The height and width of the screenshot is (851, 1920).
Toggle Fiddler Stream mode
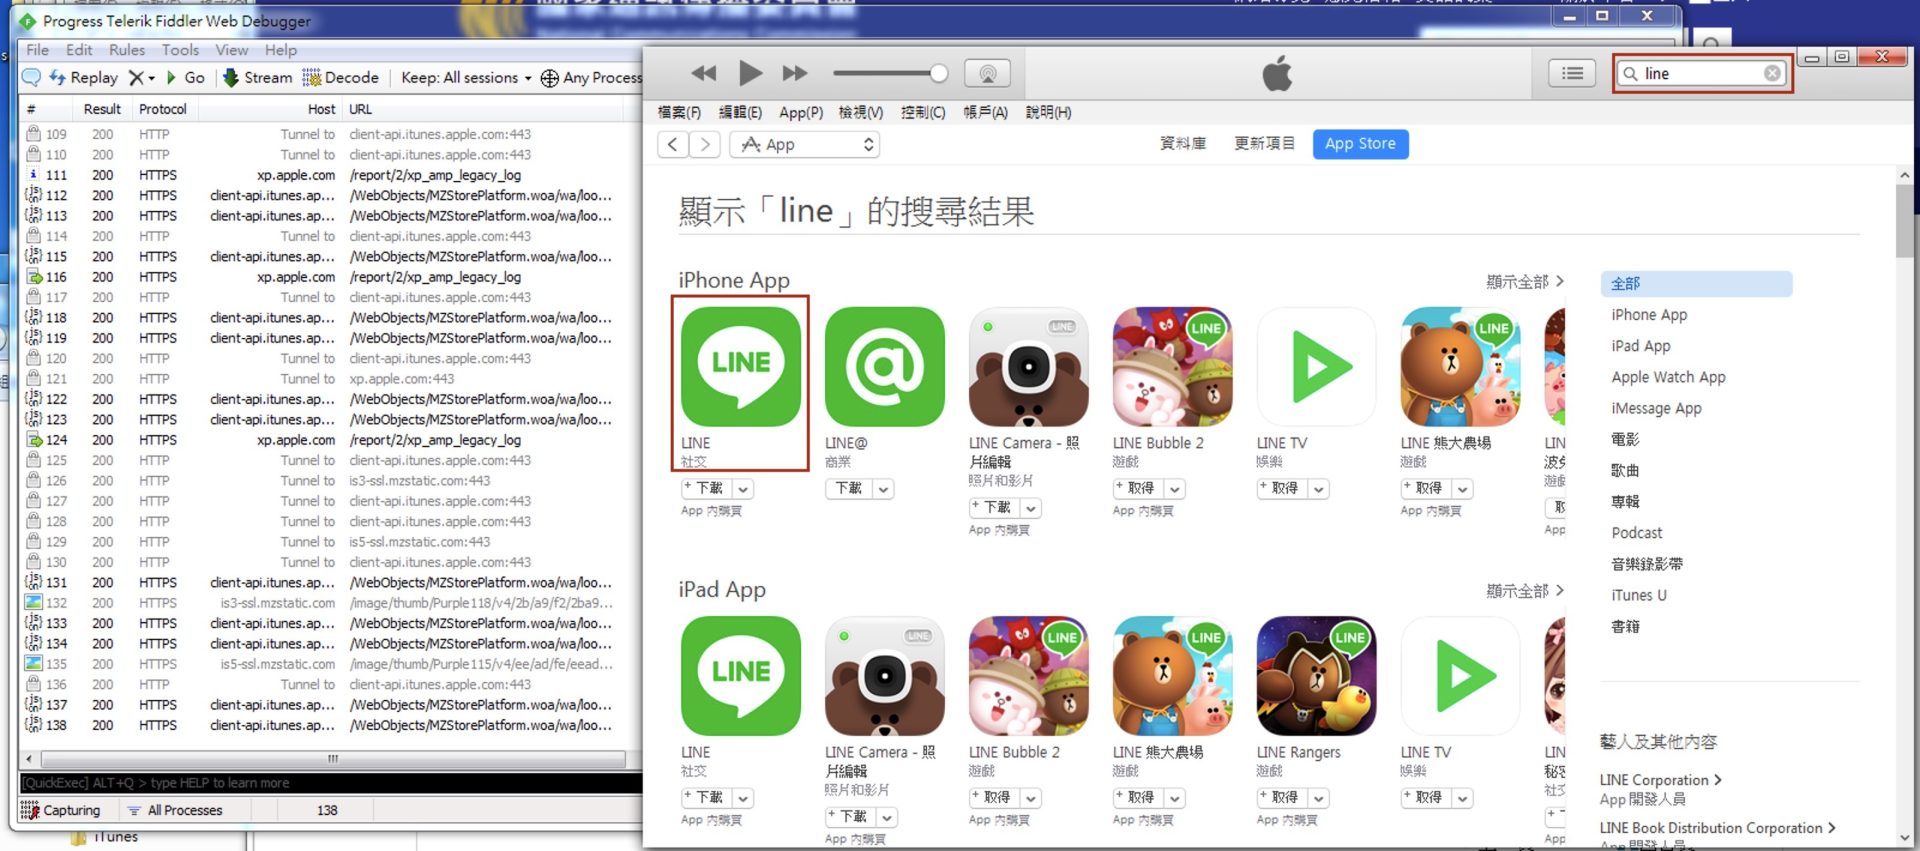258,77
